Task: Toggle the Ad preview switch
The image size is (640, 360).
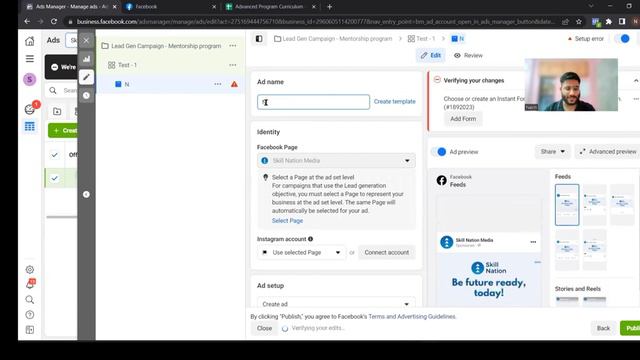Action: point(439,152)
